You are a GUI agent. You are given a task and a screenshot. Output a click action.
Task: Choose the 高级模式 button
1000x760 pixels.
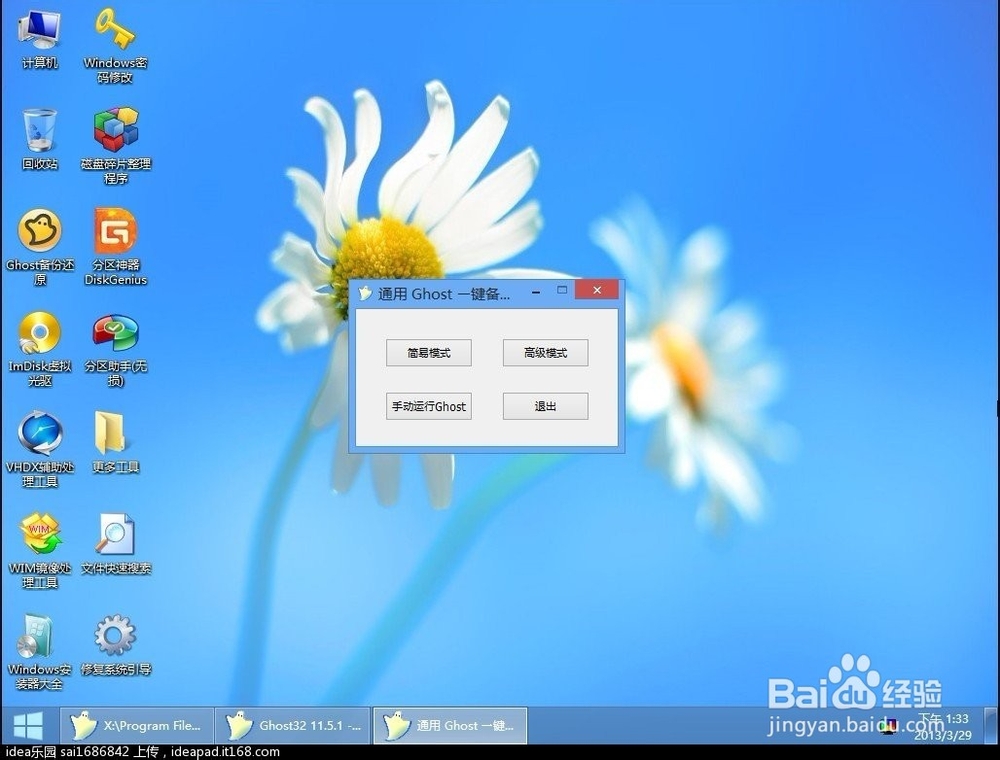pyautogui.click(x=545, y=353)
